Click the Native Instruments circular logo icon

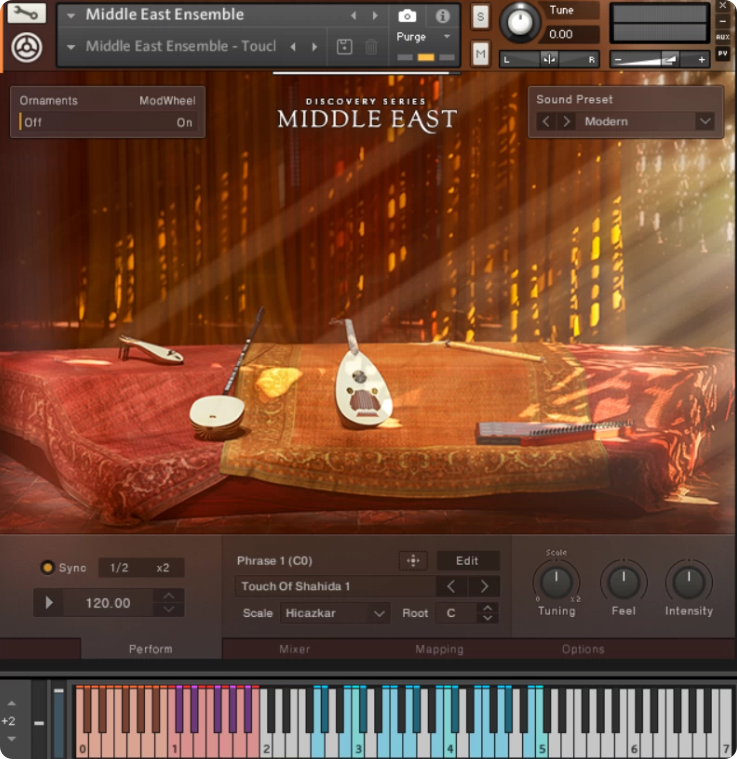tap(27, 47)
